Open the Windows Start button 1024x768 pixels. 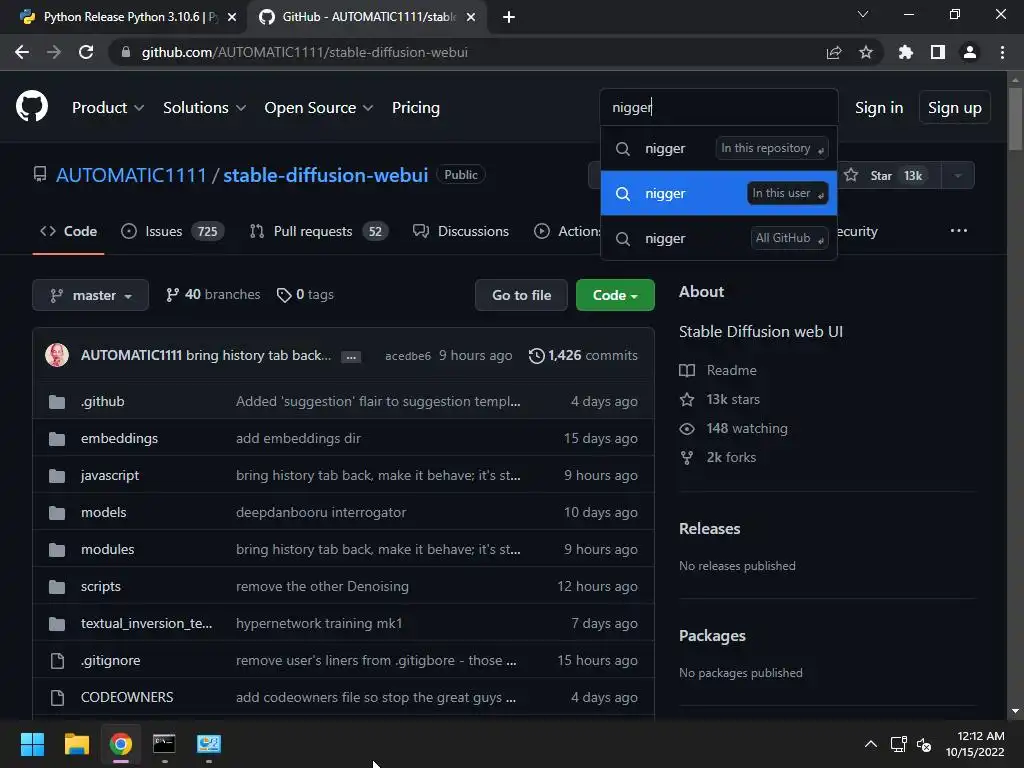[x=32, y=744]
